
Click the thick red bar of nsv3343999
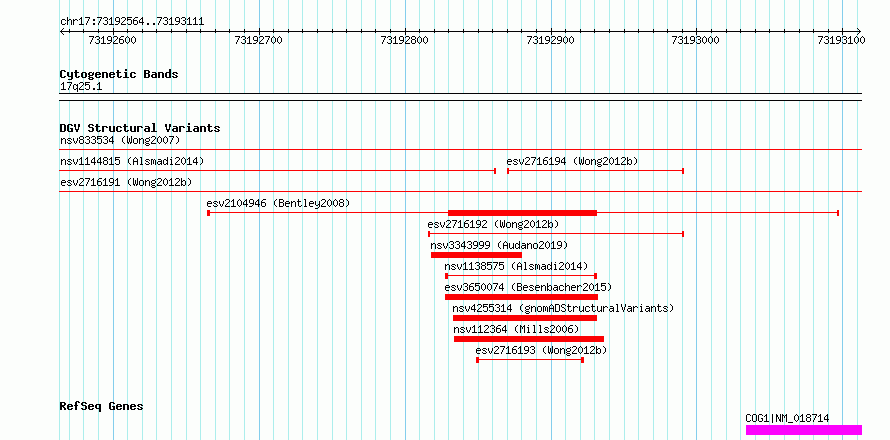pyautogui.click(x=476, y=255)
